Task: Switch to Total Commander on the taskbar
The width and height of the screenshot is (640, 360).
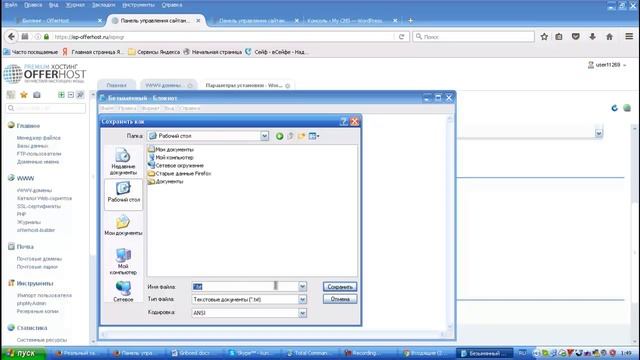Action: click(310, 353)
